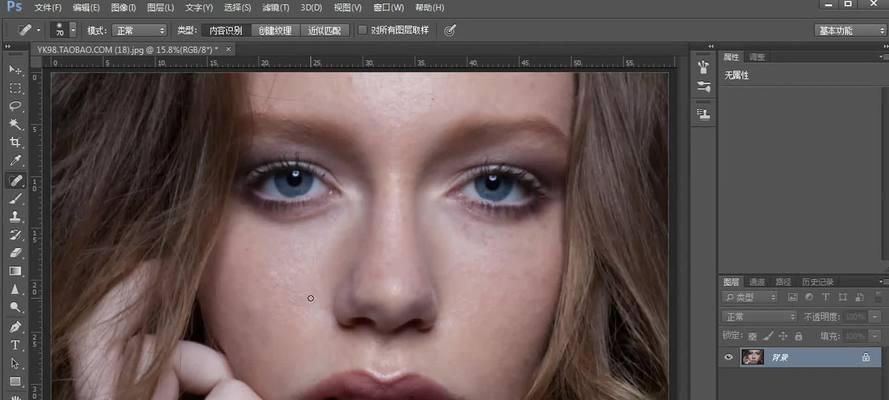Filter layers by shape layers icon
889x400 pixels.
tap(843, 297)
